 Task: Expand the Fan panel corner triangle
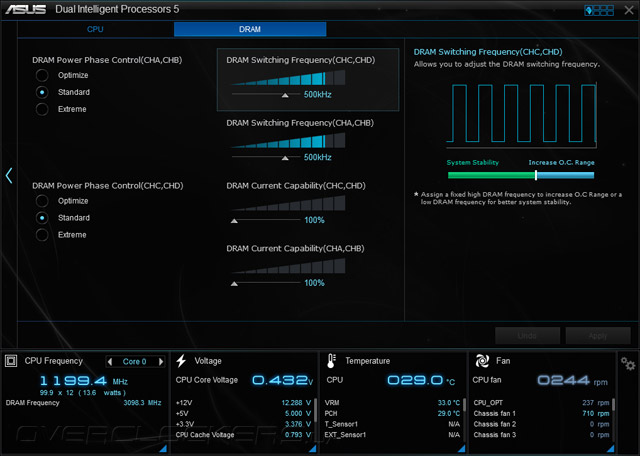611,448
